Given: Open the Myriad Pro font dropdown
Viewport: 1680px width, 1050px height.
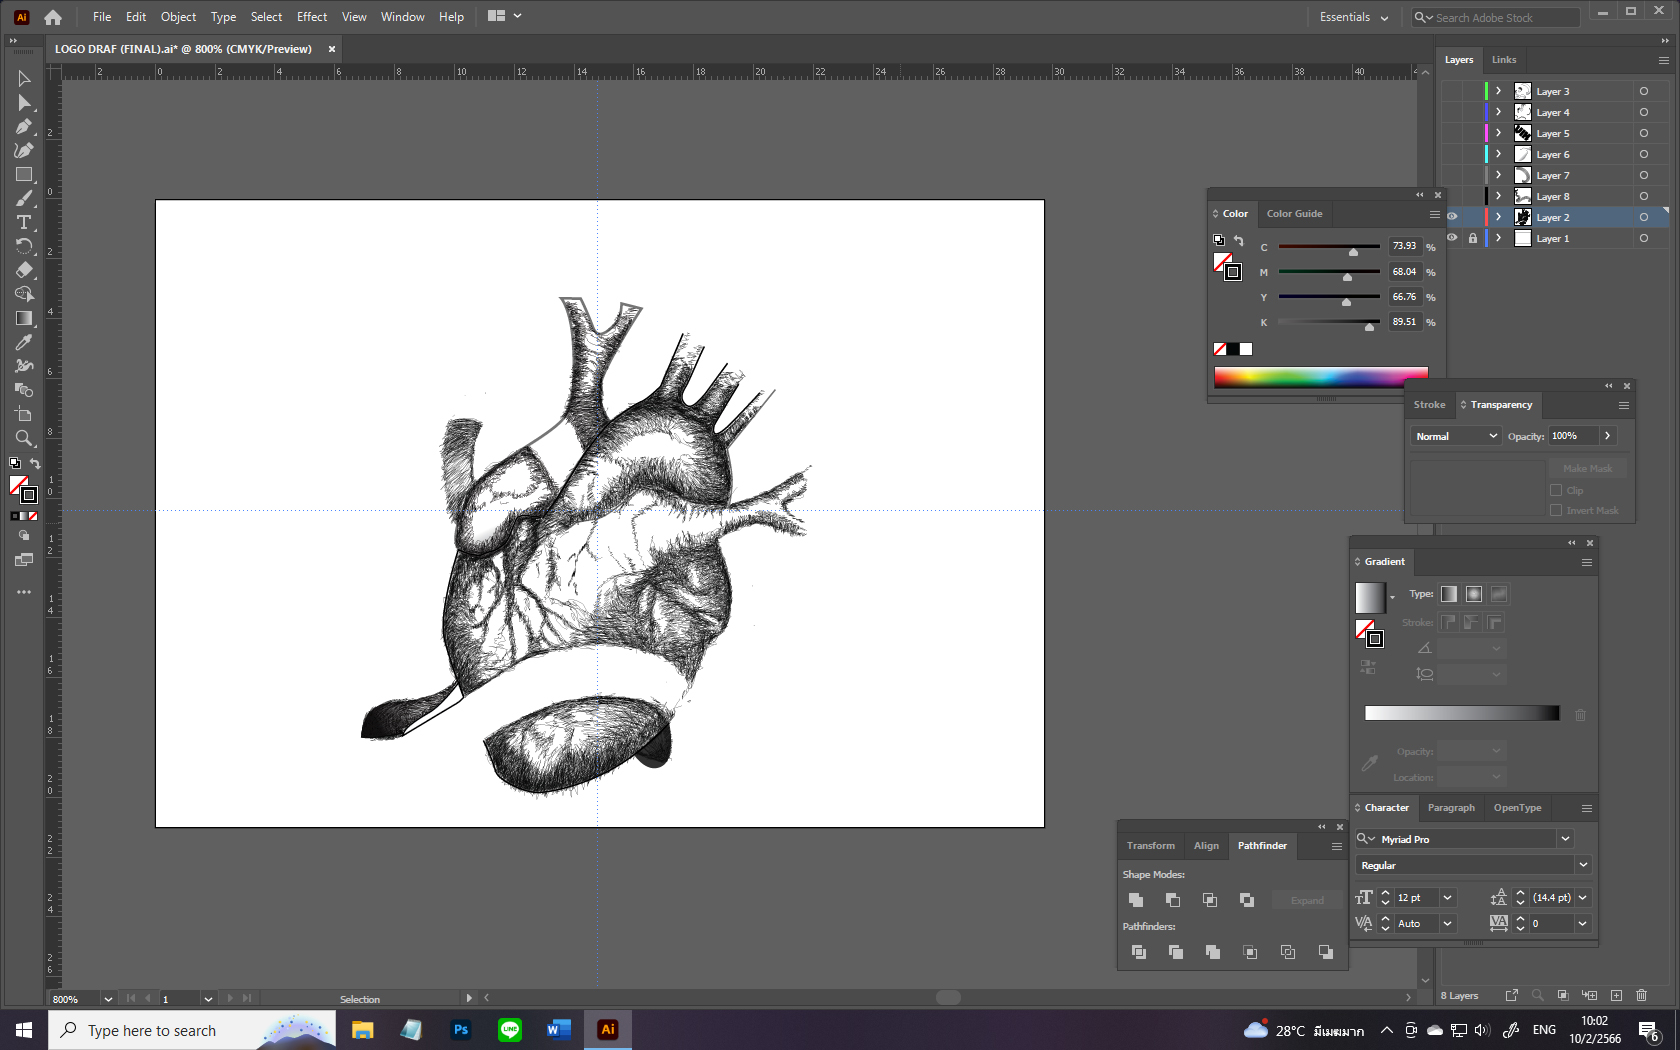Looking at the screenshot, I should tap(1565, 839).
